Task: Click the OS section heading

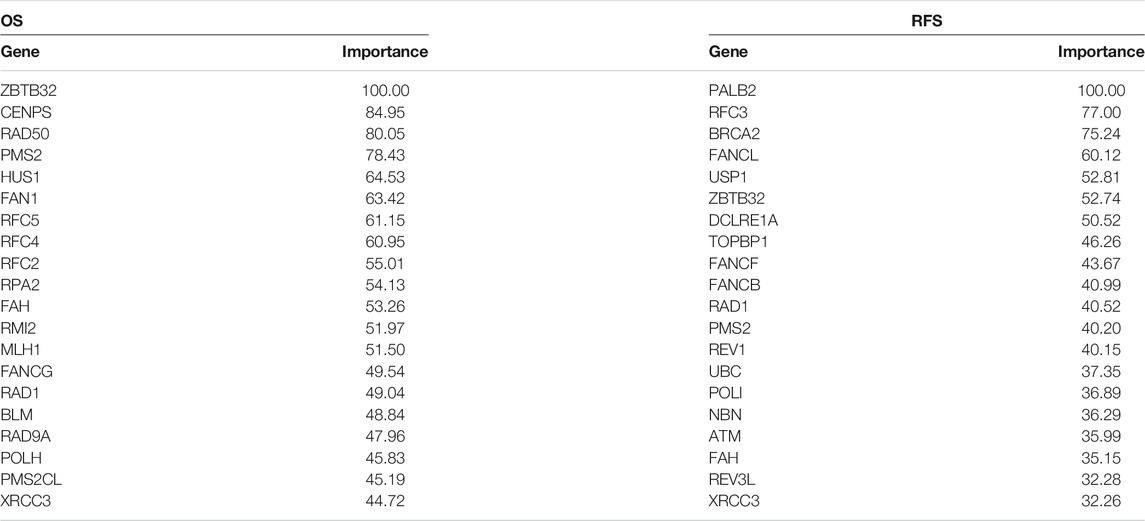Action: tap(11, 21)
